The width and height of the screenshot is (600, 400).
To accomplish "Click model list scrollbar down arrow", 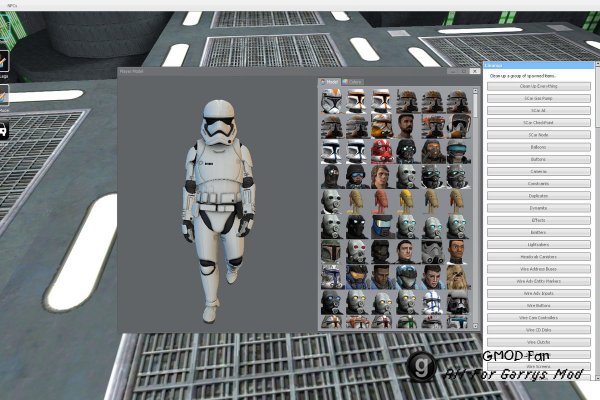I will click(x=475, y=326).
